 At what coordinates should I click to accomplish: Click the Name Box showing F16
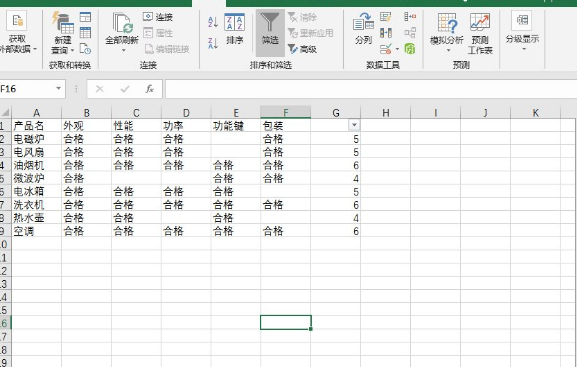(x=26, y=89)
